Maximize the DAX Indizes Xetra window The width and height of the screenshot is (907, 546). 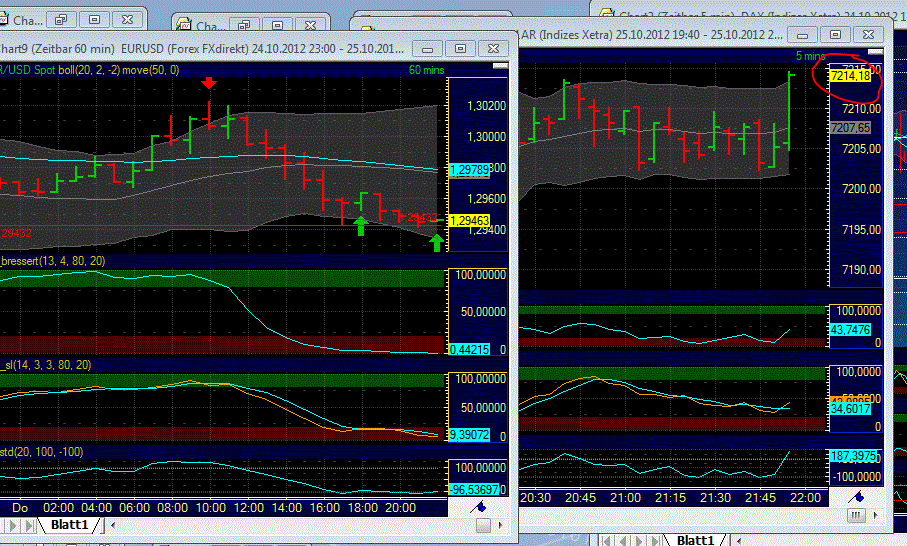[x=835, y=35]
